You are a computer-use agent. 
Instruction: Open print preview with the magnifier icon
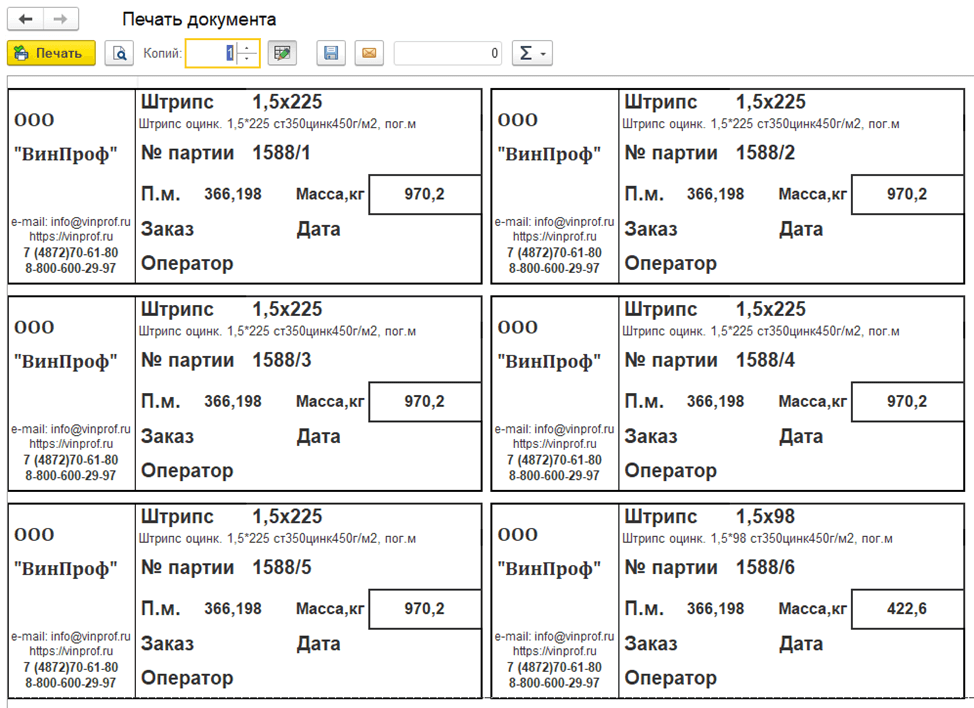point(119,53)
